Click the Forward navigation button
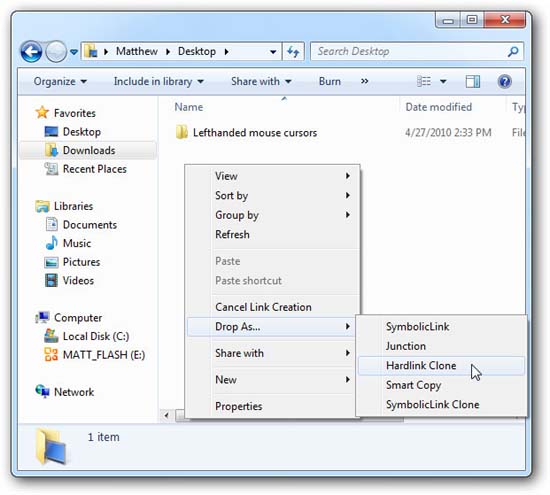Viewport: 550px width, 495px height. [x=56, y=52]
